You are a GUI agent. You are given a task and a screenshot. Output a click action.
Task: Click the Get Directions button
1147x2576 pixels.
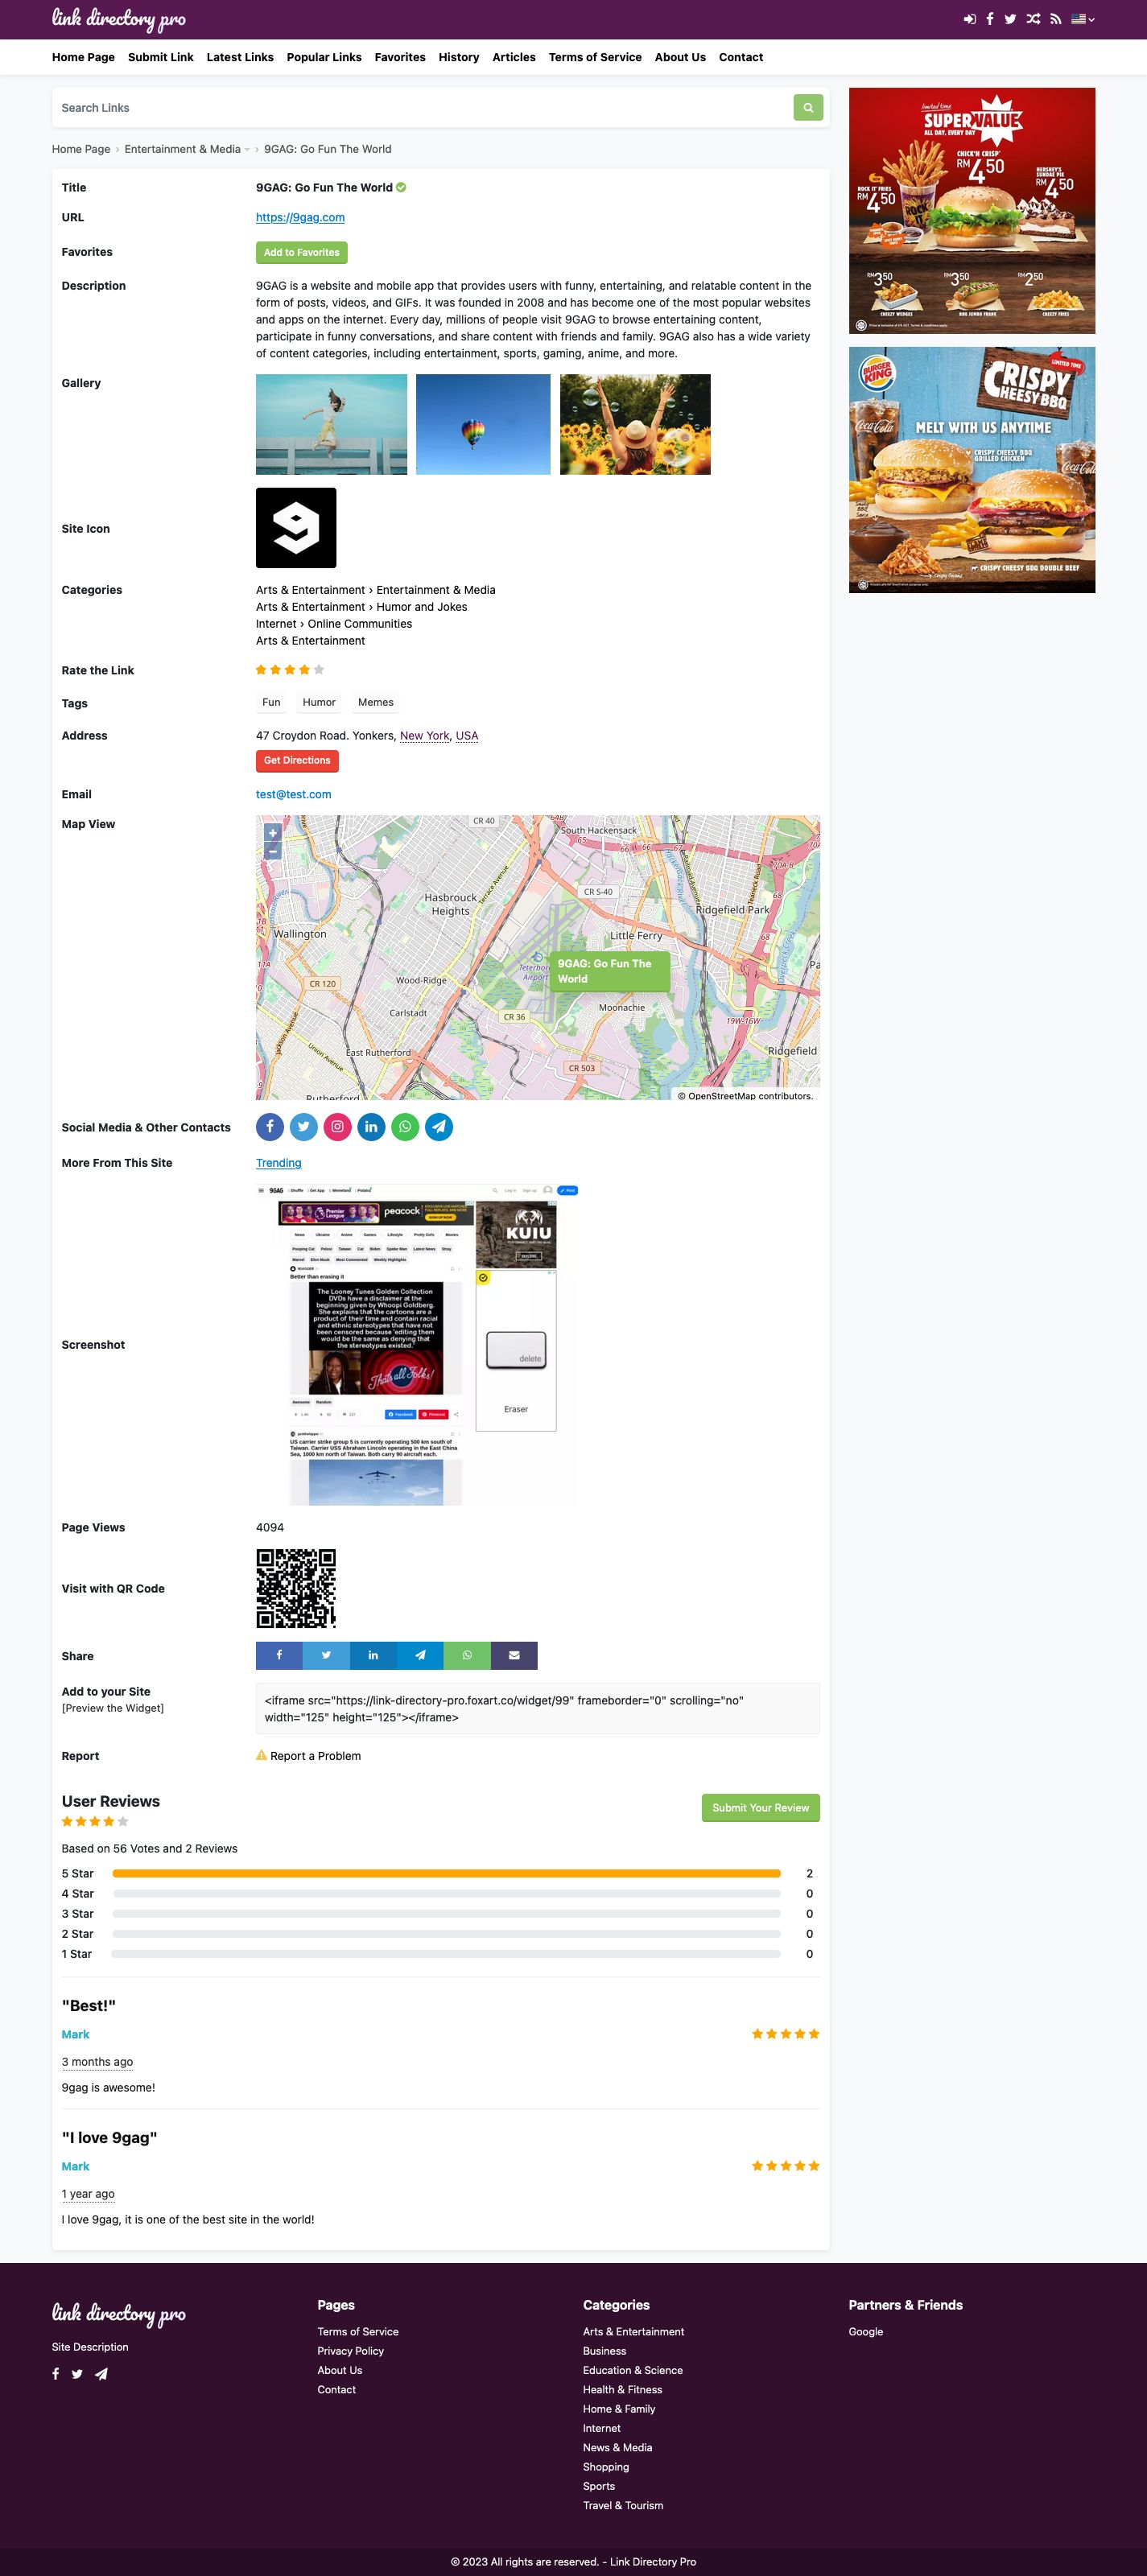pos(297,761)
